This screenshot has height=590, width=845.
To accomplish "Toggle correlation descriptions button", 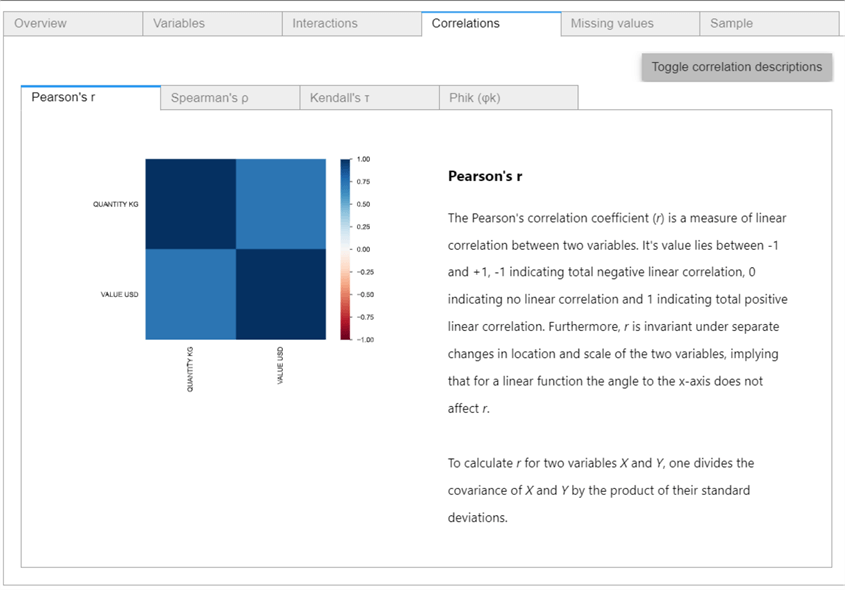I will tap(736, 67).
